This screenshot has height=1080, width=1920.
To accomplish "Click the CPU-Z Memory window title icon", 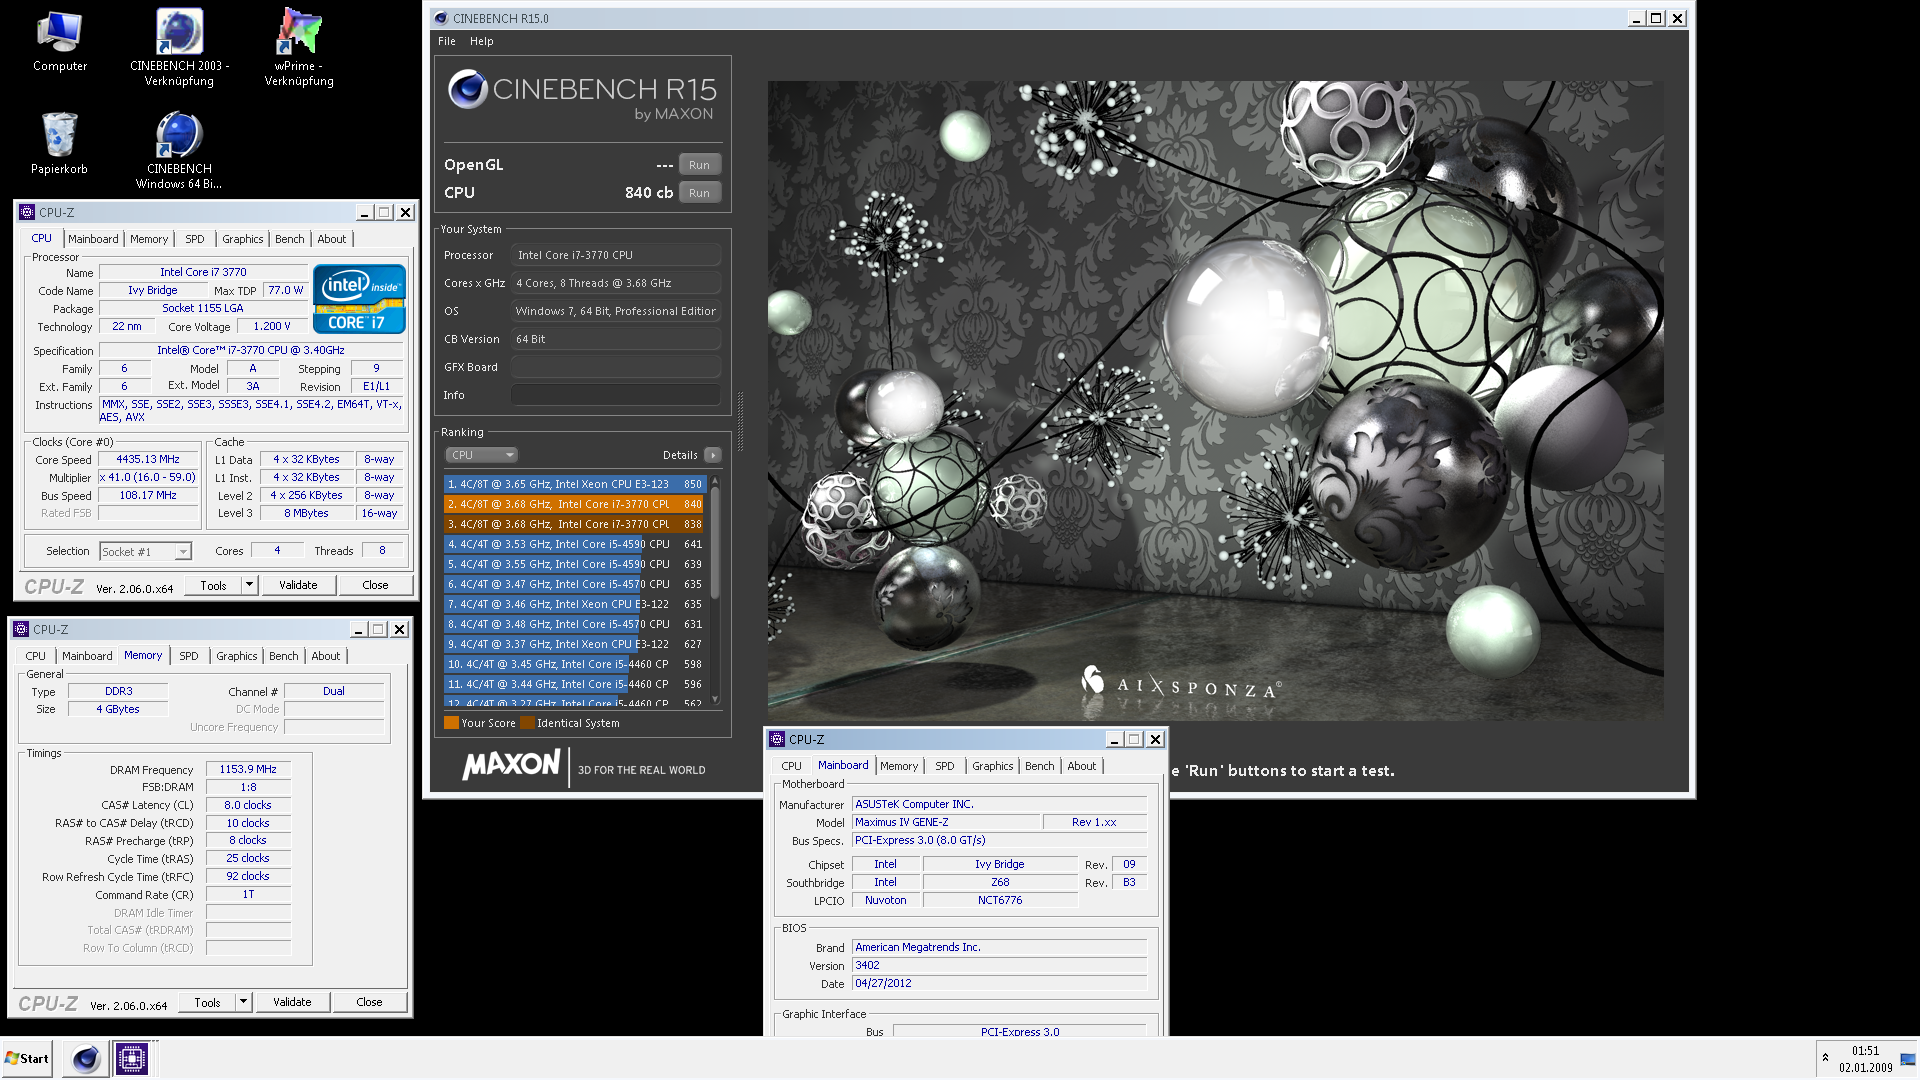I will coord(21,629).
